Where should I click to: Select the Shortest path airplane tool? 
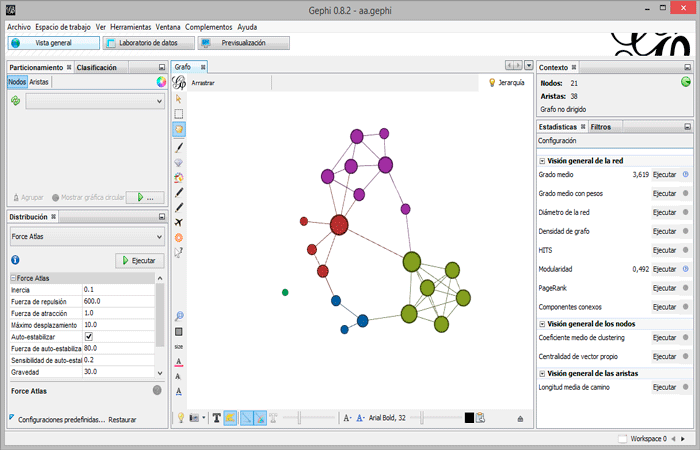click(179, 222)
